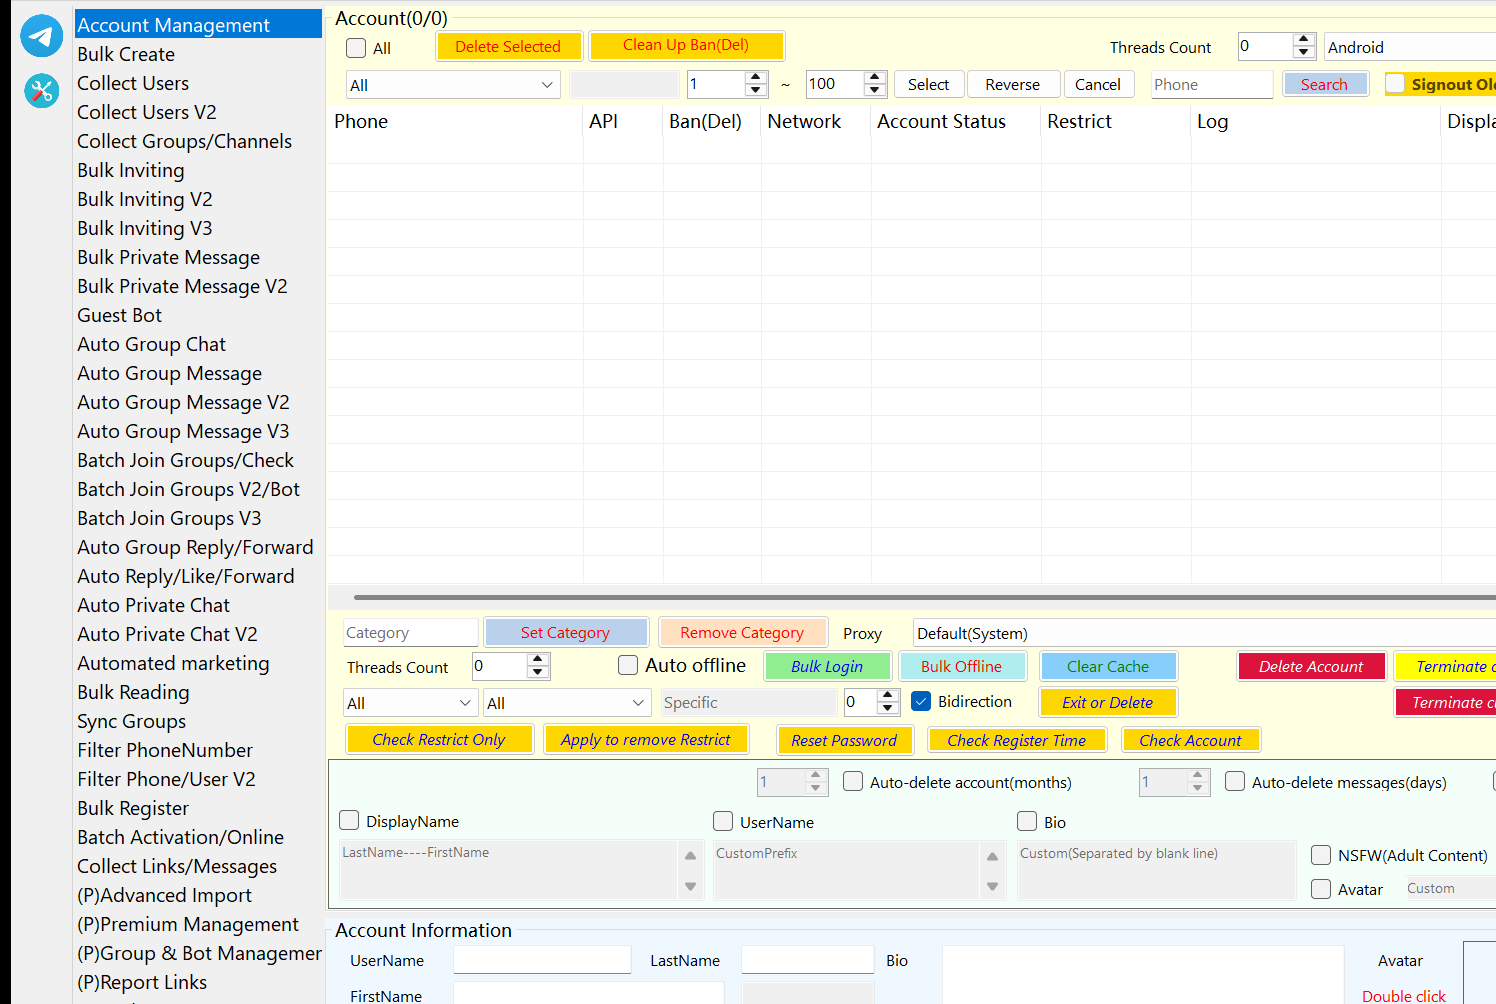Click the Clear Cache button
This screenshot has height=1004, width=1496.
coord(1108,666)
